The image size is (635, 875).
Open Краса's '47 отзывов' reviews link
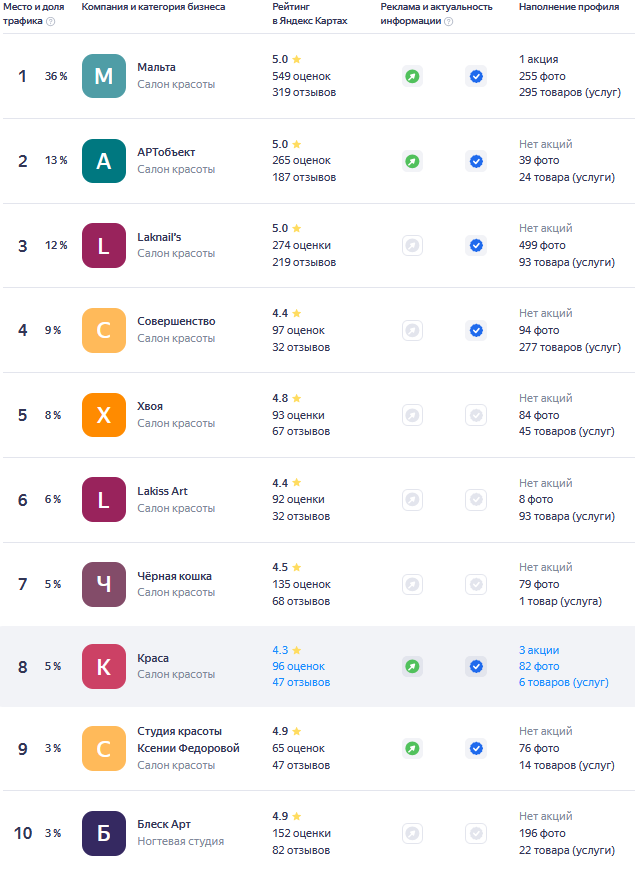pos(301,682)
